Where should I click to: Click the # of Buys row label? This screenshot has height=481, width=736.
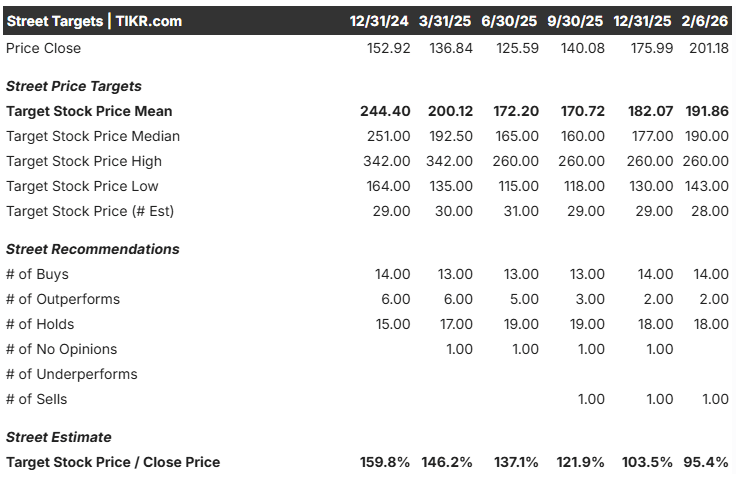(x=37, y=274)
